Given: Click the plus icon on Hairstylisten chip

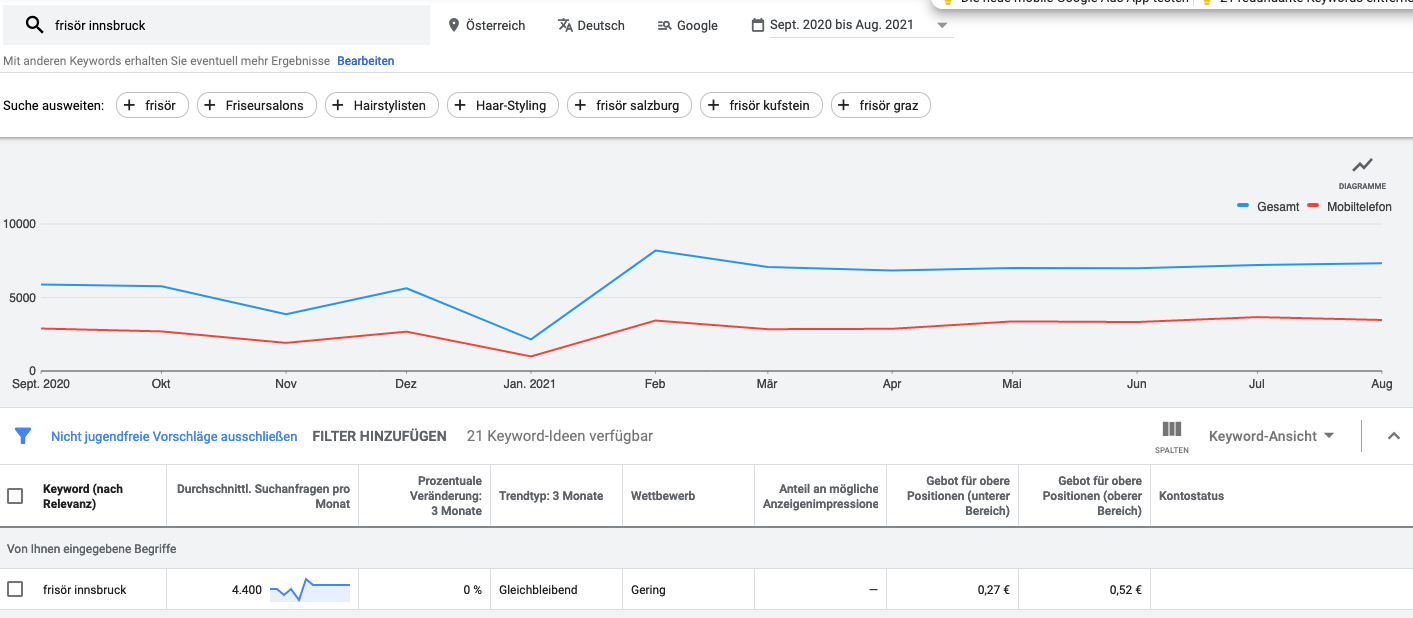Looking at the screenshot, I should (x=338, y=105).
